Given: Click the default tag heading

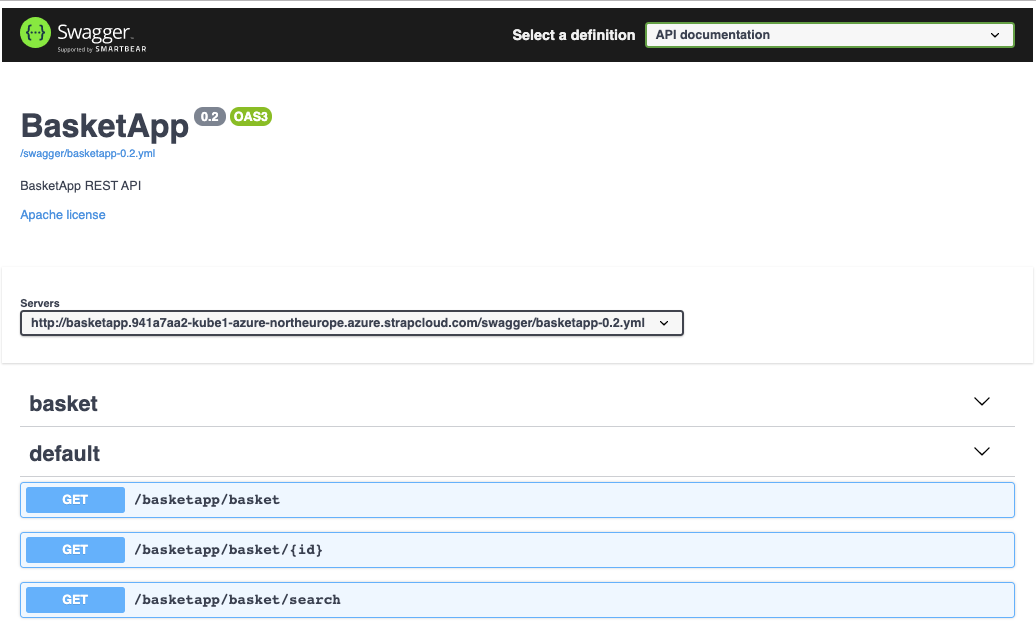Looking at the screenshot, I should 65,453.
